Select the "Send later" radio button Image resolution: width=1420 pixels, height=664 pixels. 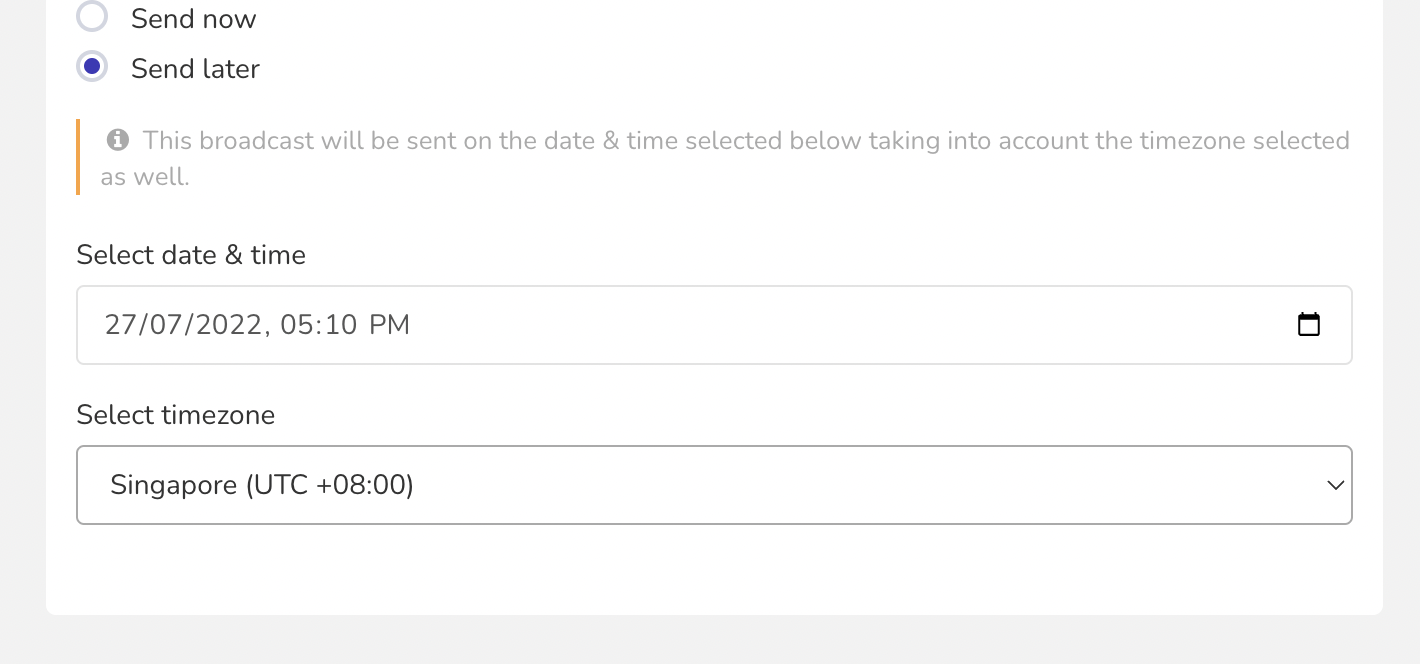point(92,67)
